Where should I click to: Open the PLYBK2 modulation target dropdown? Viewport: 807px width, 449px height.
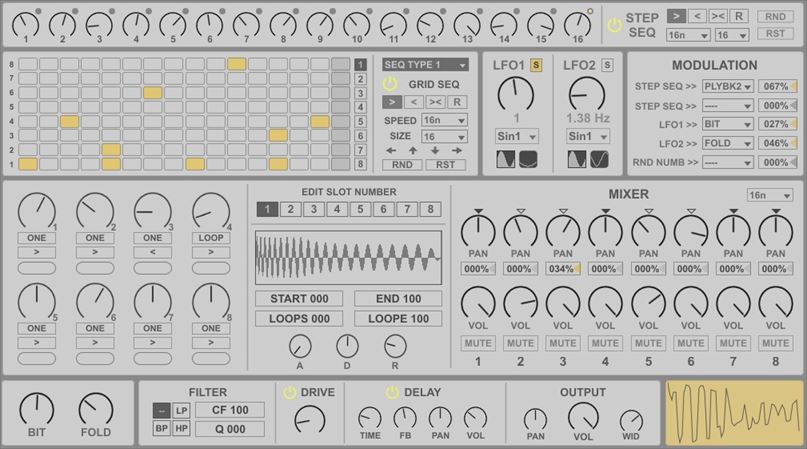[727, 86]
